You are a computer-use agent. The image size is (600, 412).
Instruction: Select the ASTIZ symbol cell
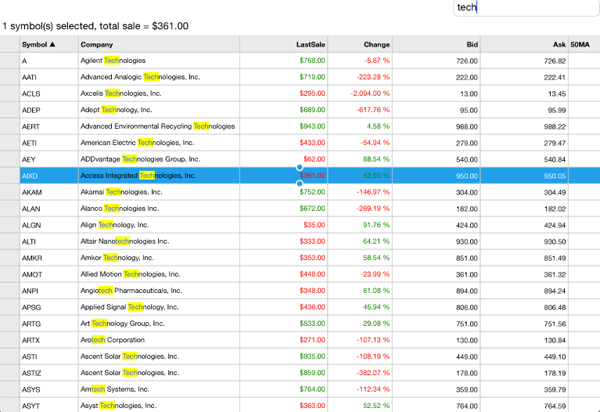pyautogui.click(x=49, y=373)
